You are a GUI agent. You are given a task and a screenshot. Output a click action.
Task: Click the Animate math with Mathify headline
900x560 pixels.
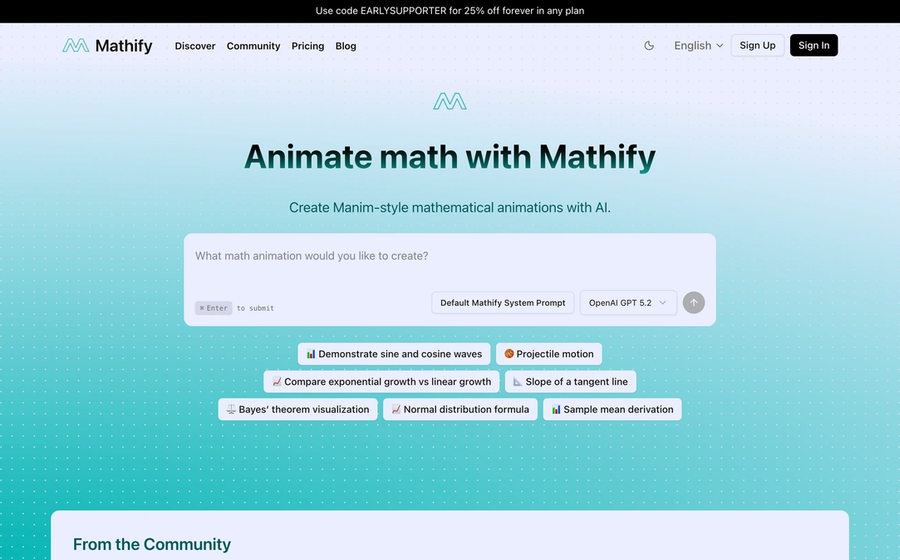pyautogui.click(x=449, y=157)
